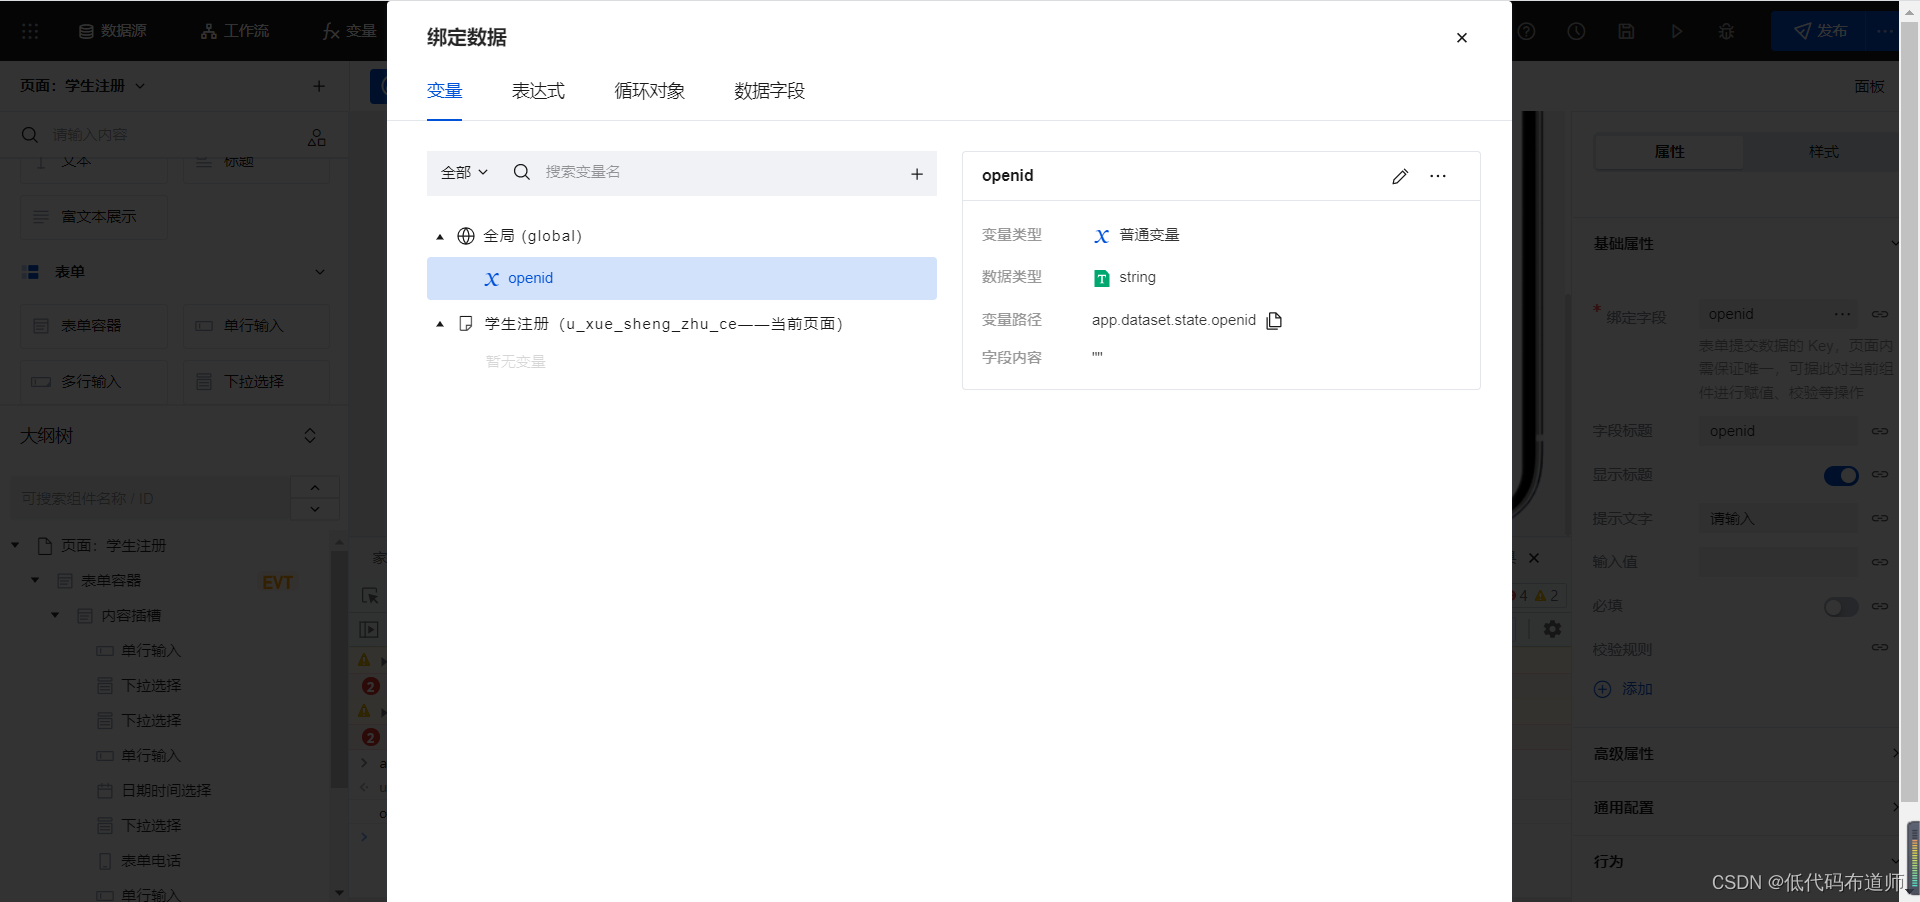Switch to the 样式 style tab
The width and height of the screenshot is (1920, 902).
(x=1823, y=152)
